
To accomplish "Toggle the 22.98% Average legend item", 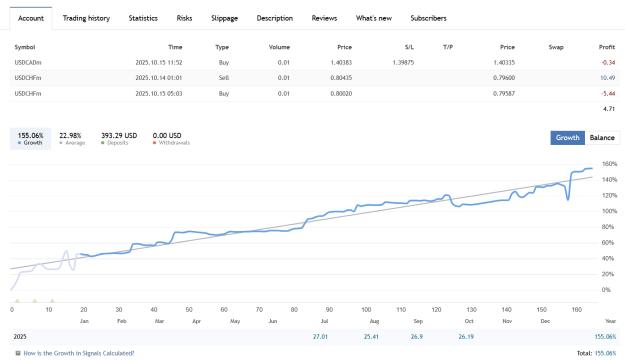I will [71, 139].
